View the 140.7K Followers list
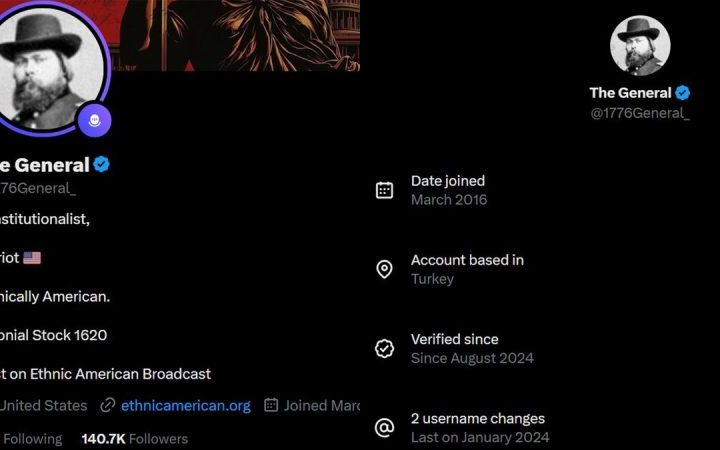The width and height of the screenshot is (720, 450). [x=135, y=439]
